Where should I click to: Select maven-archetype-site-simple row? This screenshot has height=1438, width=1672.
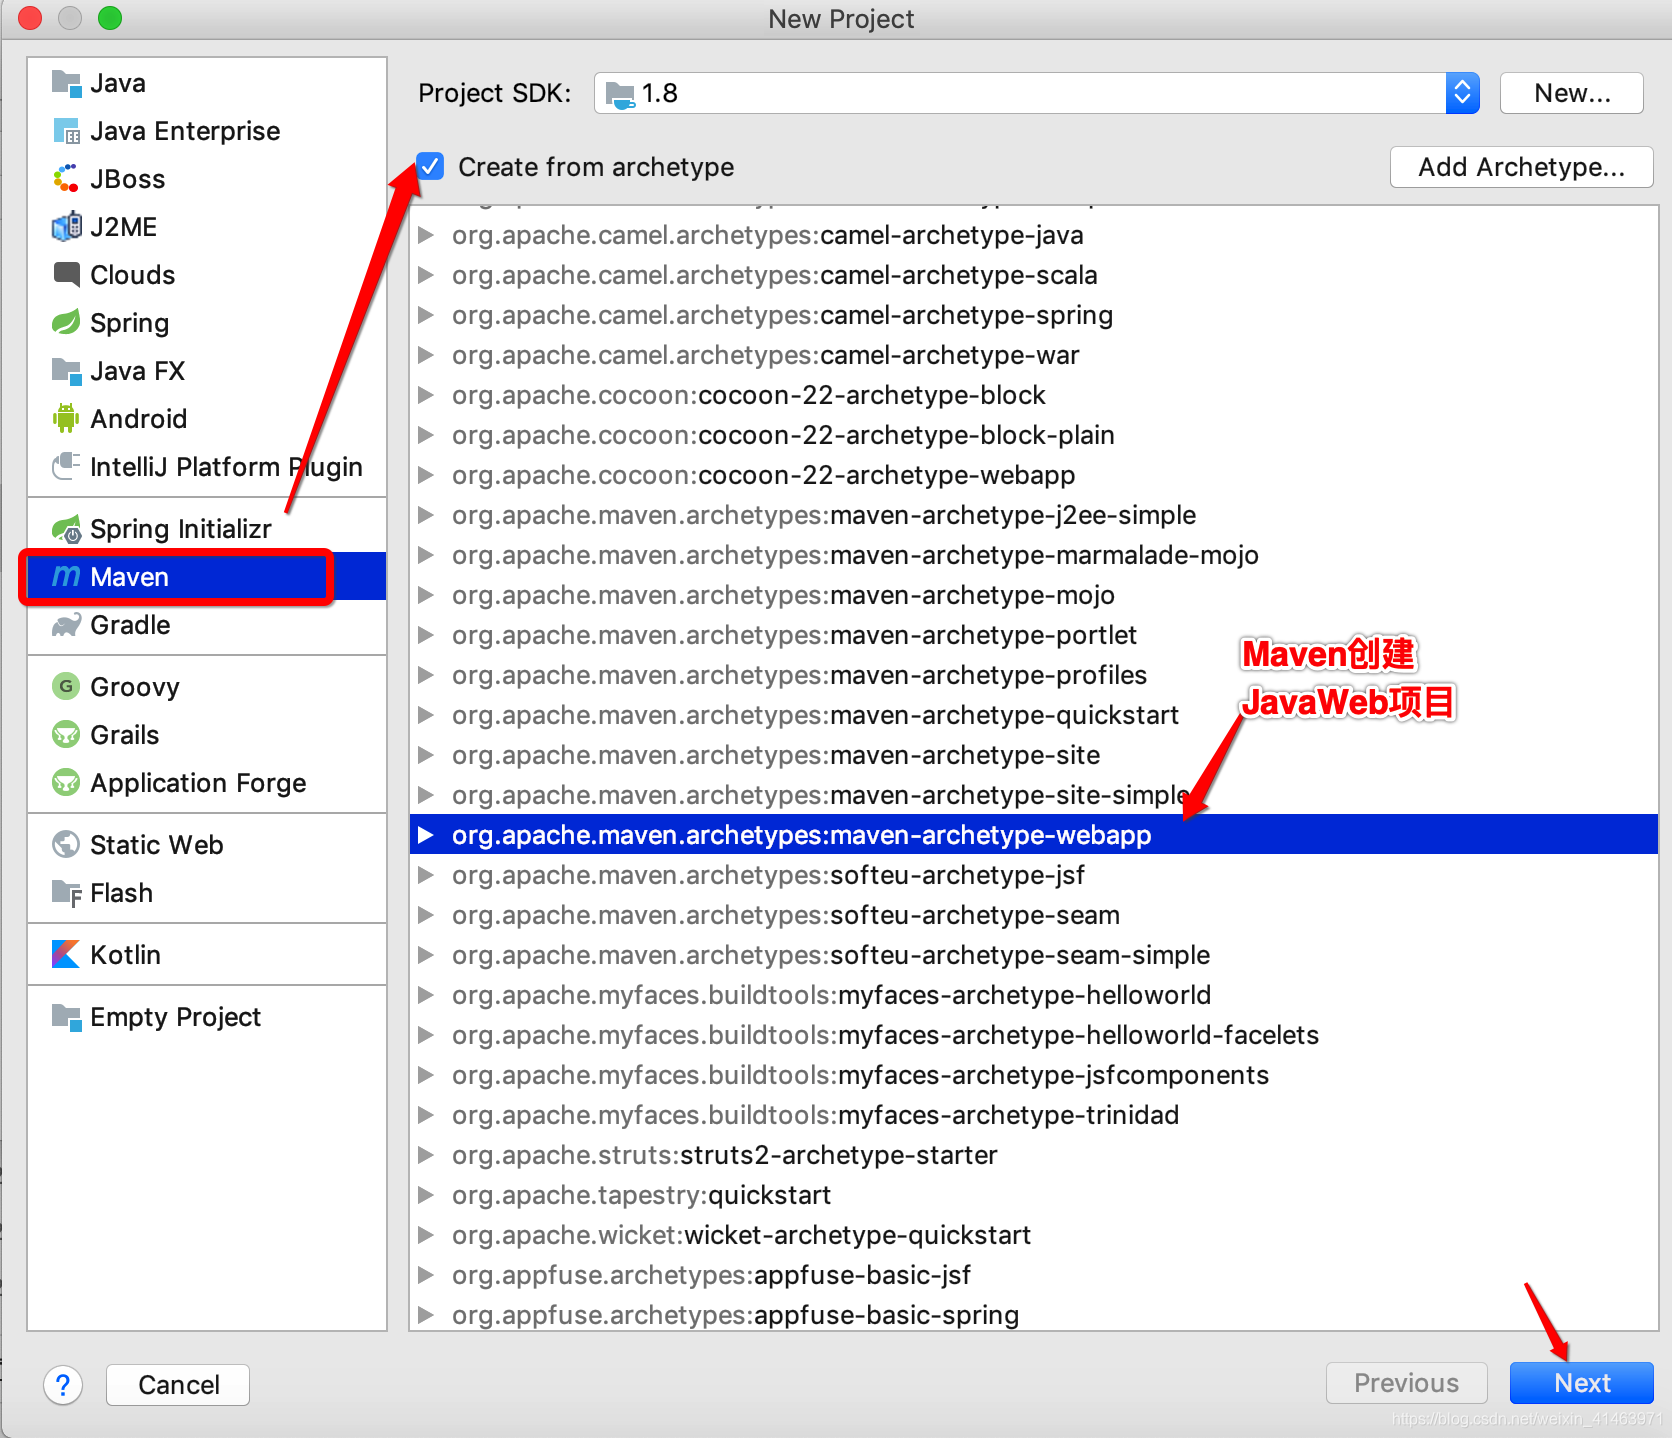(1034, 795)
